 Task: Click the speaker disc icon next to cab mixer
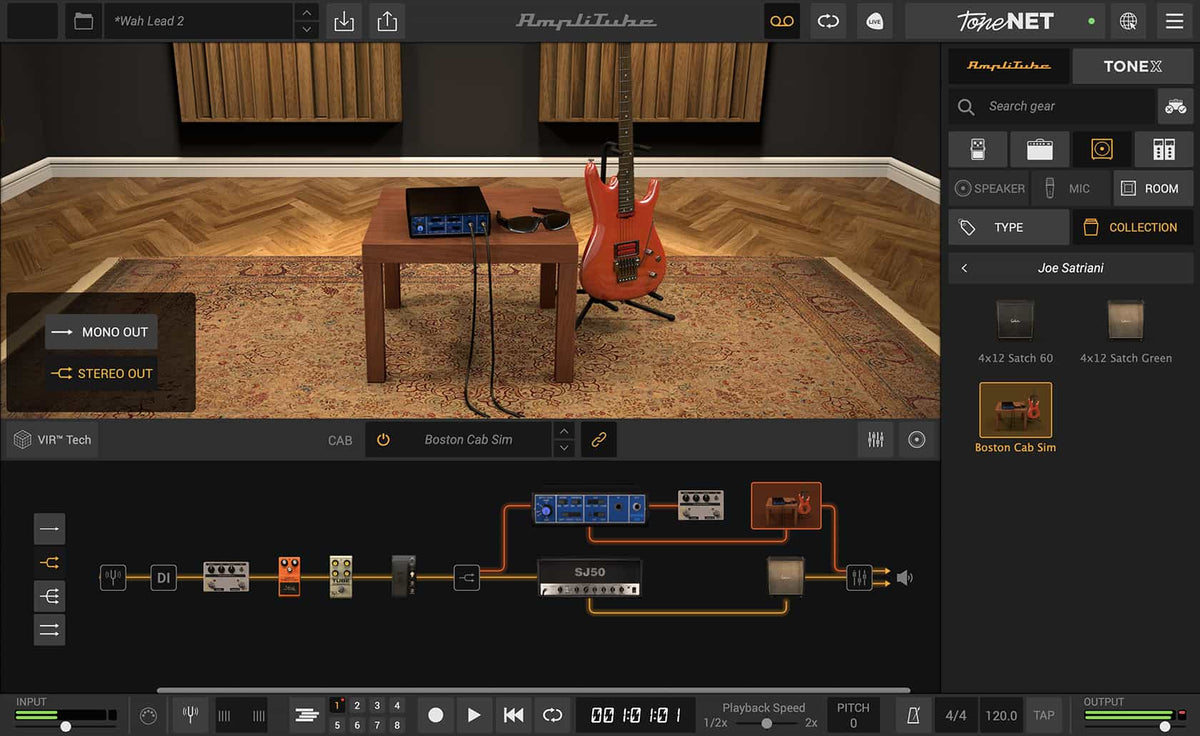(x=917, y=439)
